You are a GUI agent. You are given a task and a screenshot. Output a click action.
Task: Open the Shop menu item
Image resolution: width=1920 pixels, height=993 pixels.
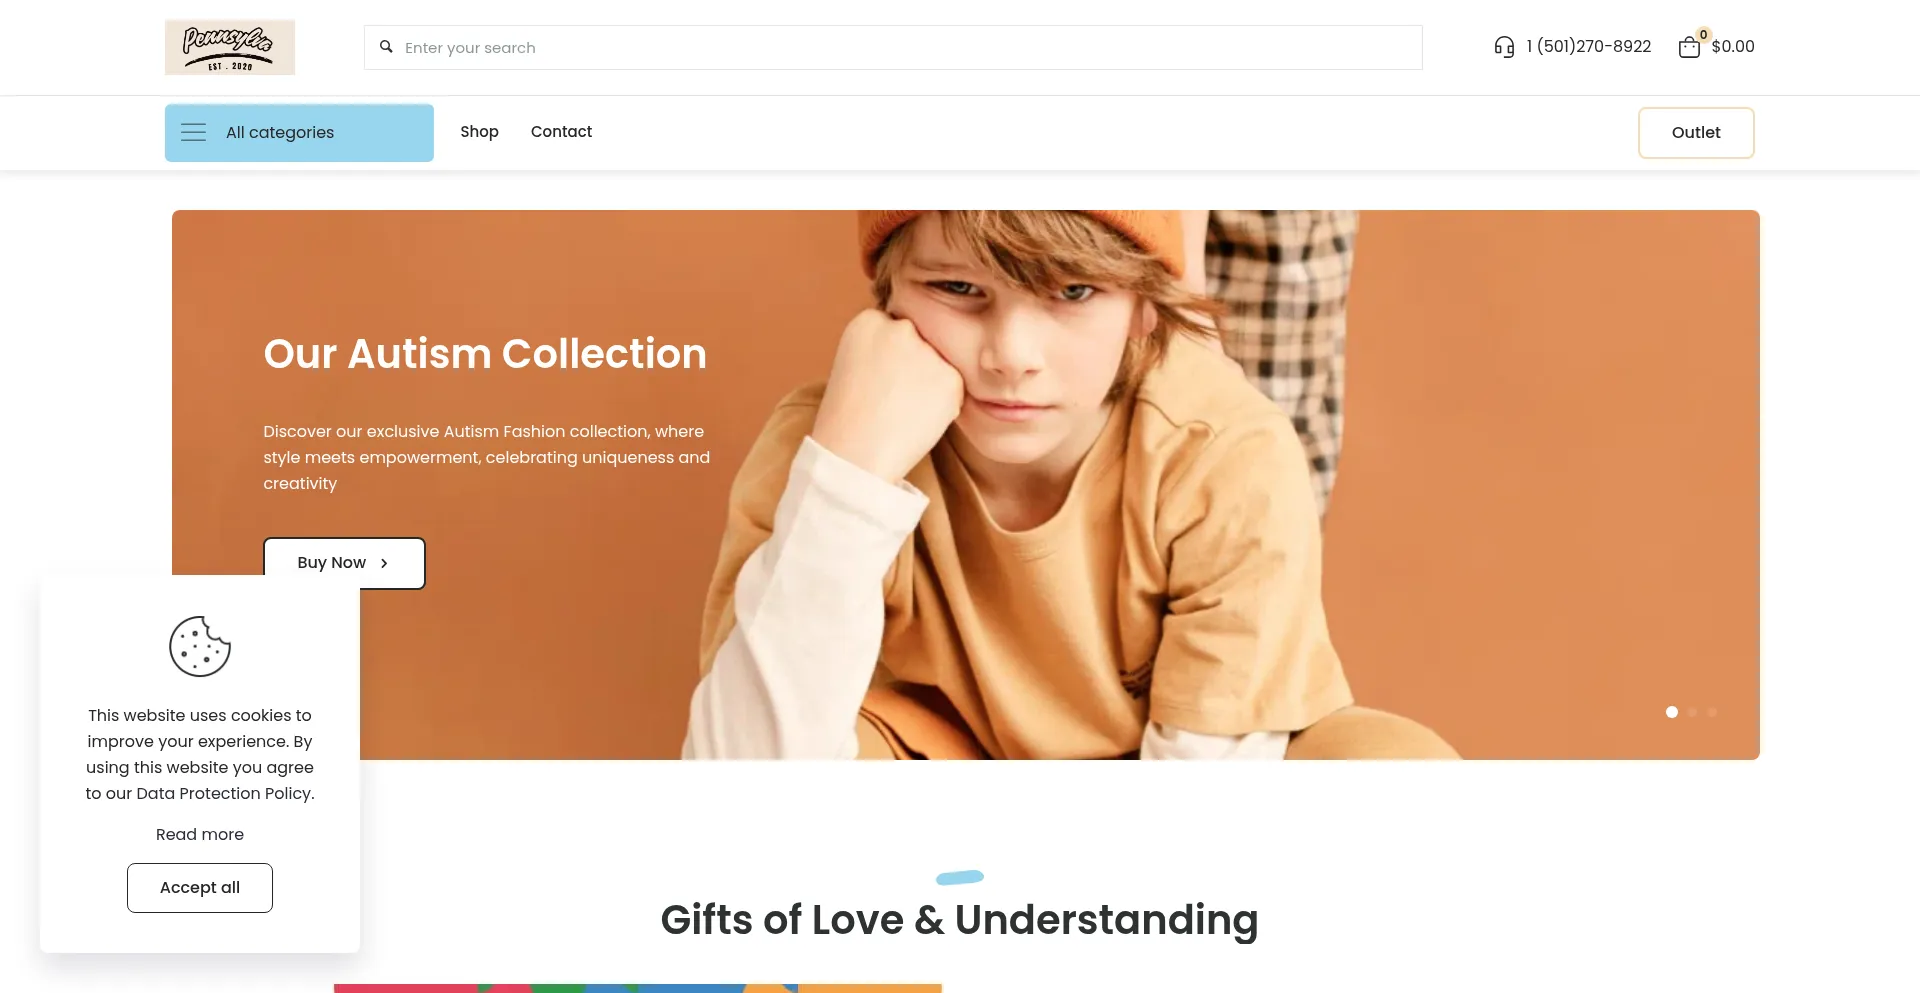pos(479,132)
